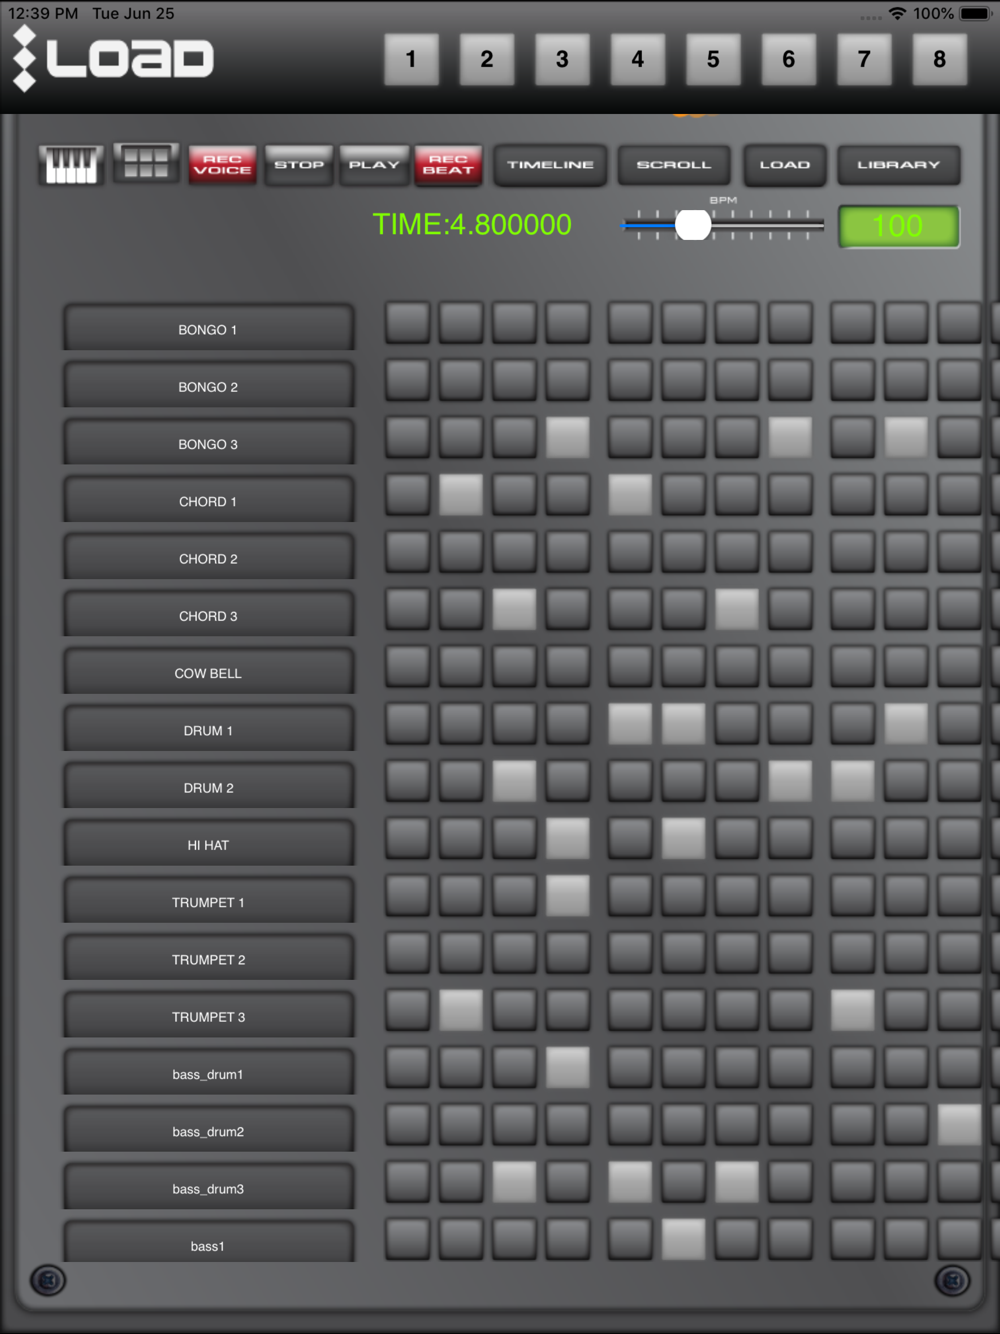Select pattern slot 6
The width and height of the screenshot is (1000, 1334).
[x=789, y=59]
